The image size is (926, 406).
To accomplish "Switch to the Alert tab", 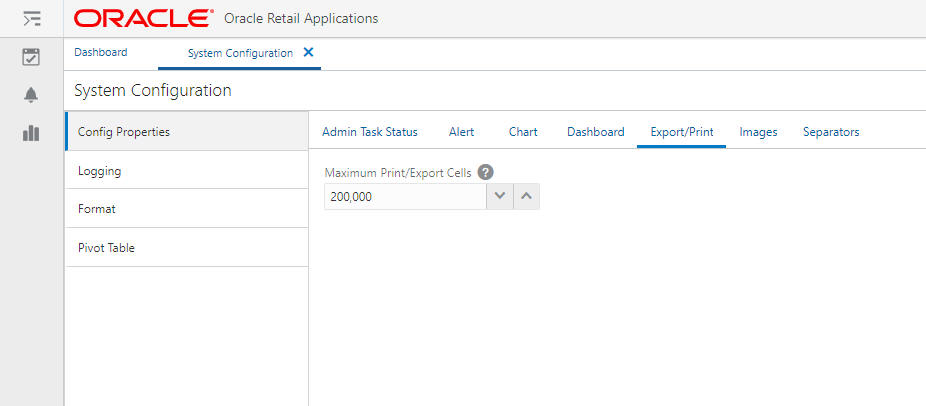I will click(x=461, y=132).
